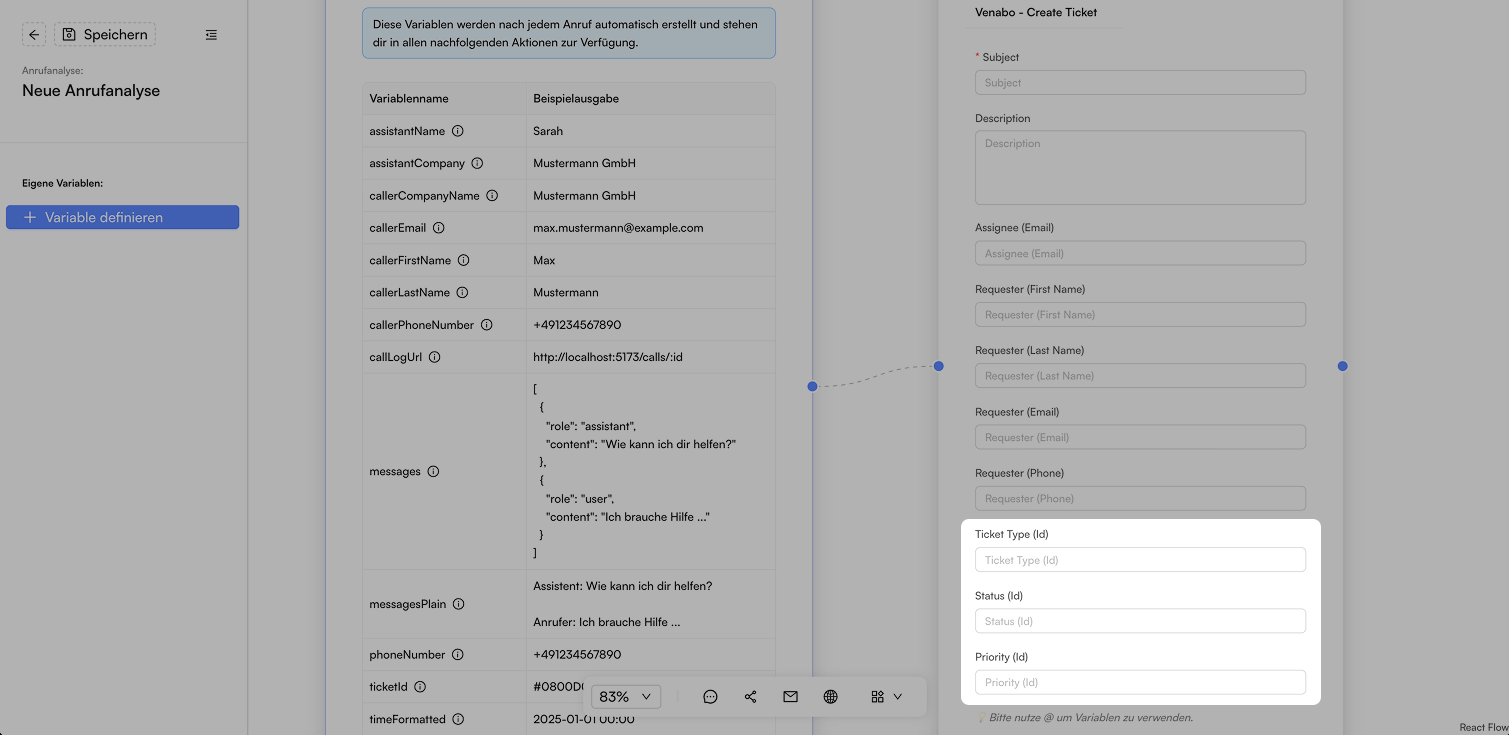Click info icon next to phoneNumber

point(457,655)
